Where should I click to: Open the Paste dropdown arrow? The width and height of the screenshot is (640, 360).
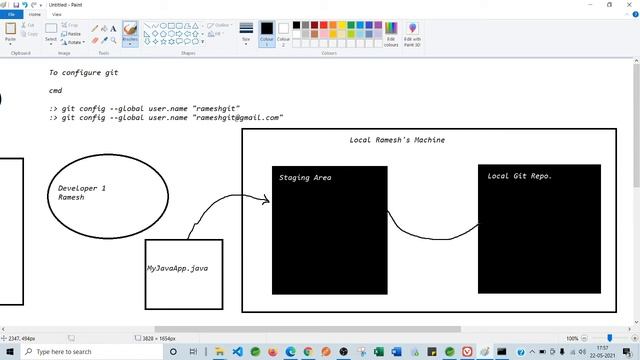11,44
